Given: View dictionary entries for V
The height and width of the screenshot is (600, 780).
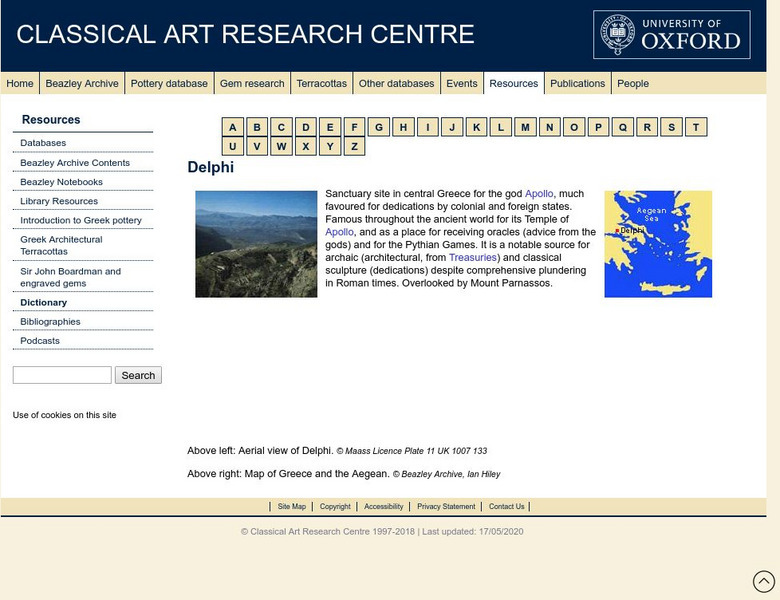Looking at the screenshot, I should (x=257, y=146).
